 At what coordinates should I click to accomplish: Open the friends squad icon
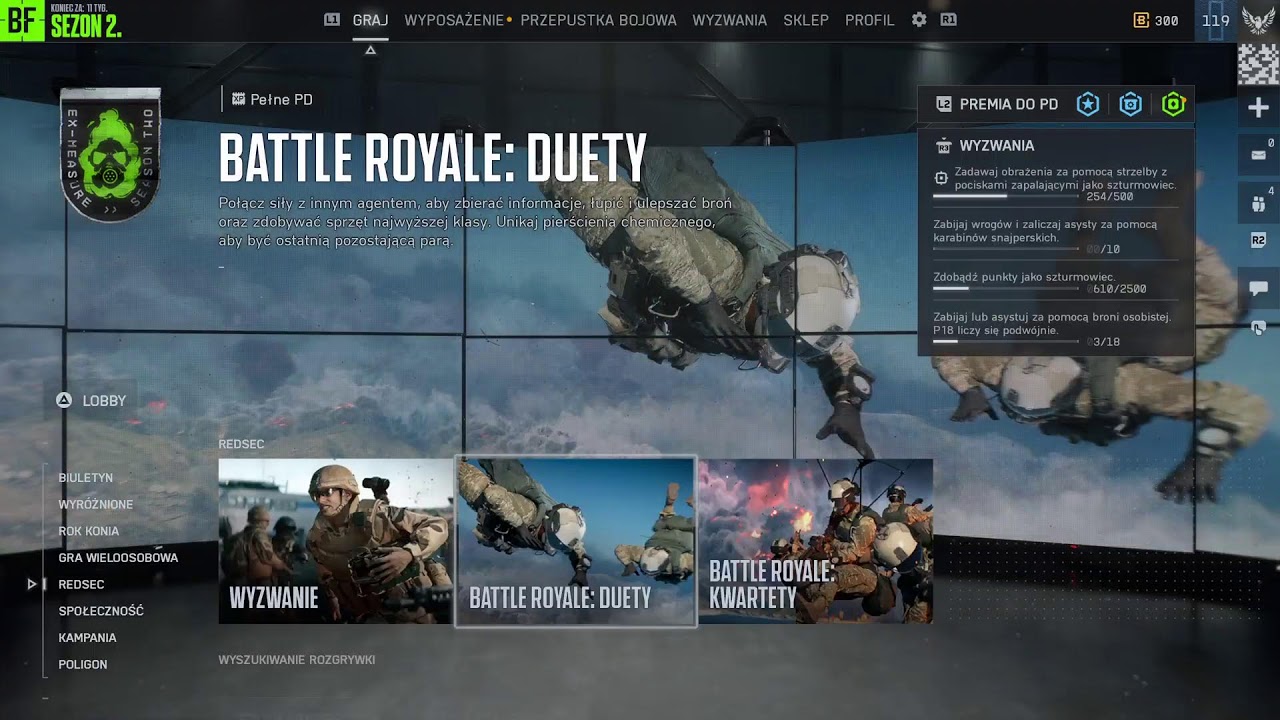[x=1258, y=203]
